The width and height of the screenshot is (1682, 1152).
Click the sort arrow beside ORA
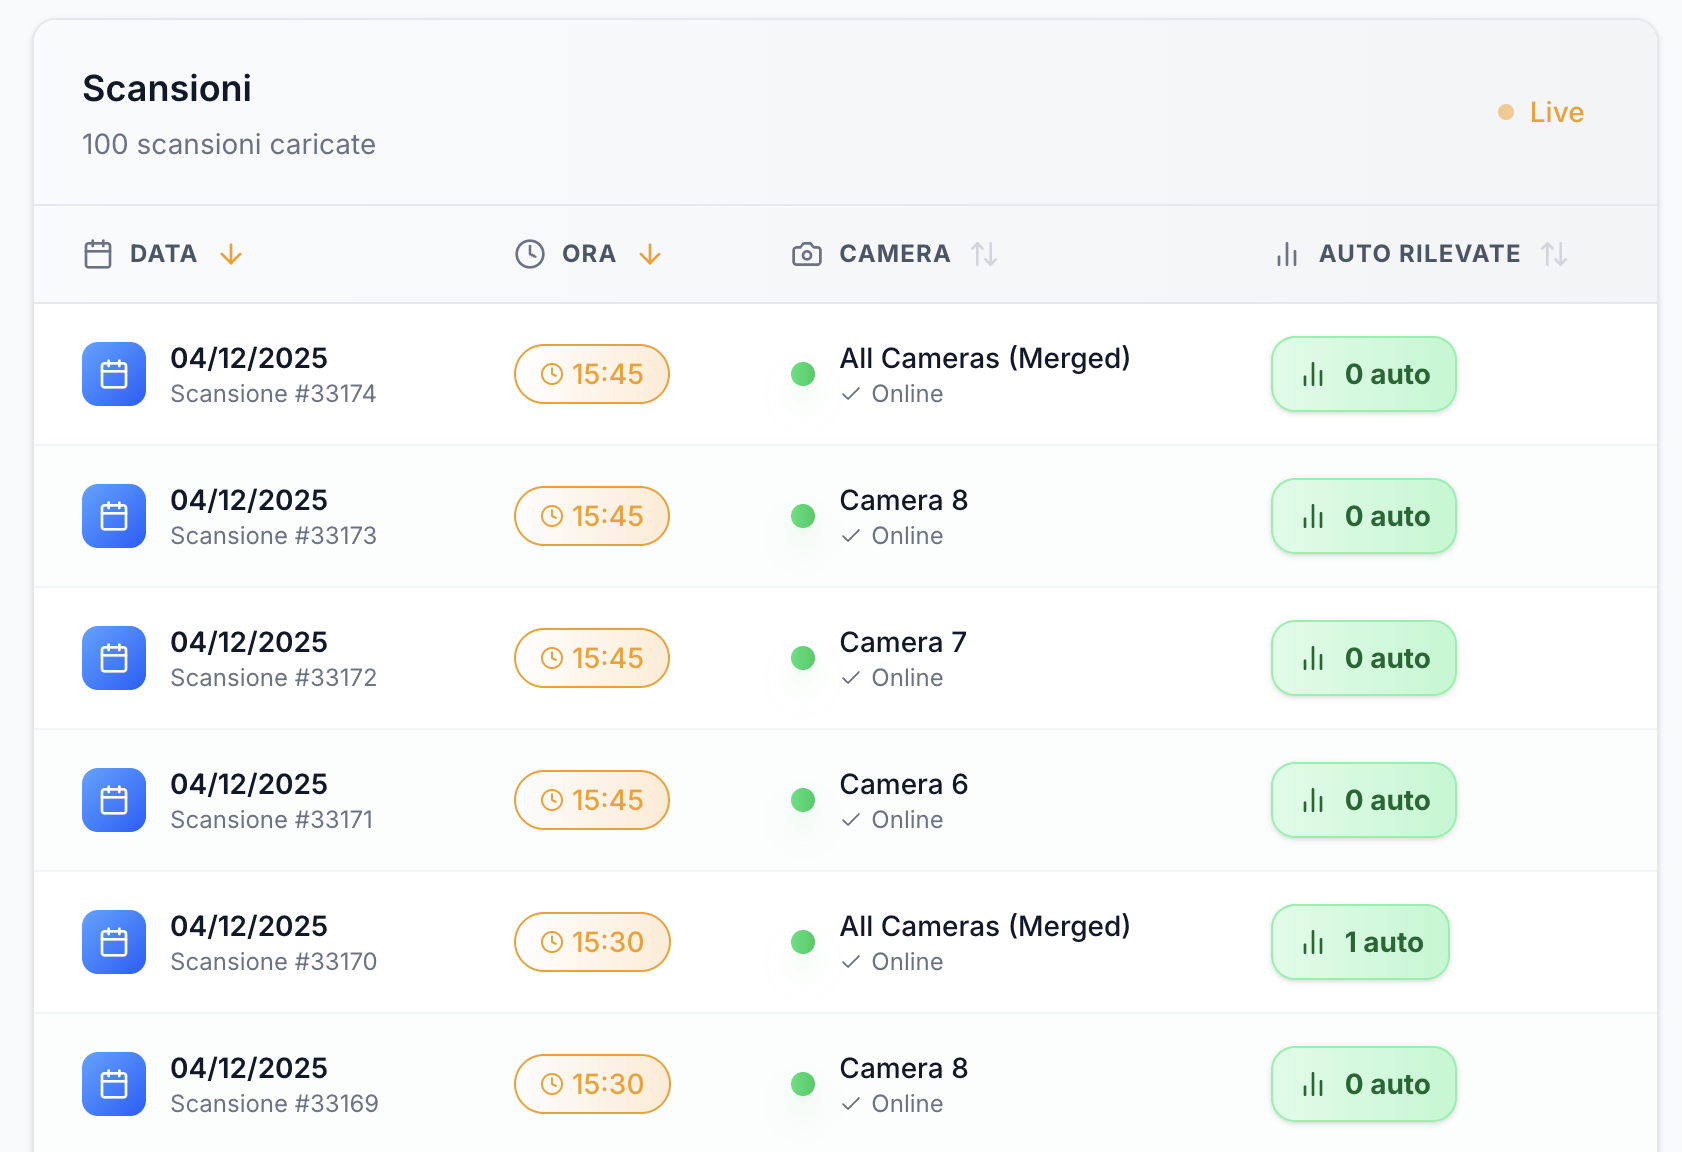coord(650,255)
